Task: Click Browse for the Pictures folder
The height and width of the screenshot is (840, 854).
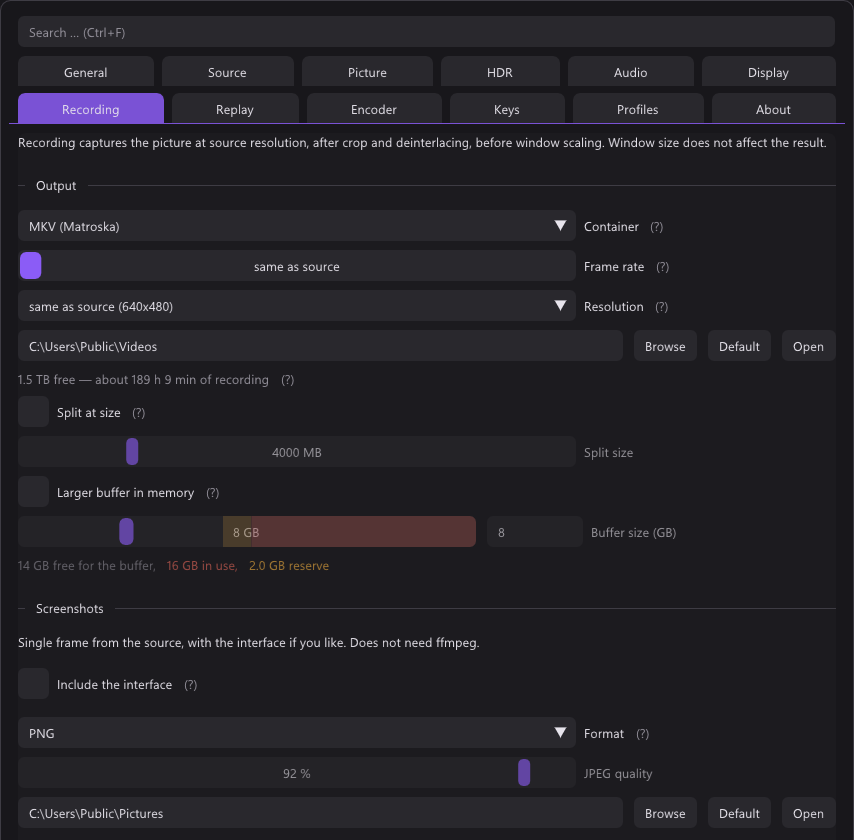Action: (x=665, y=813)
